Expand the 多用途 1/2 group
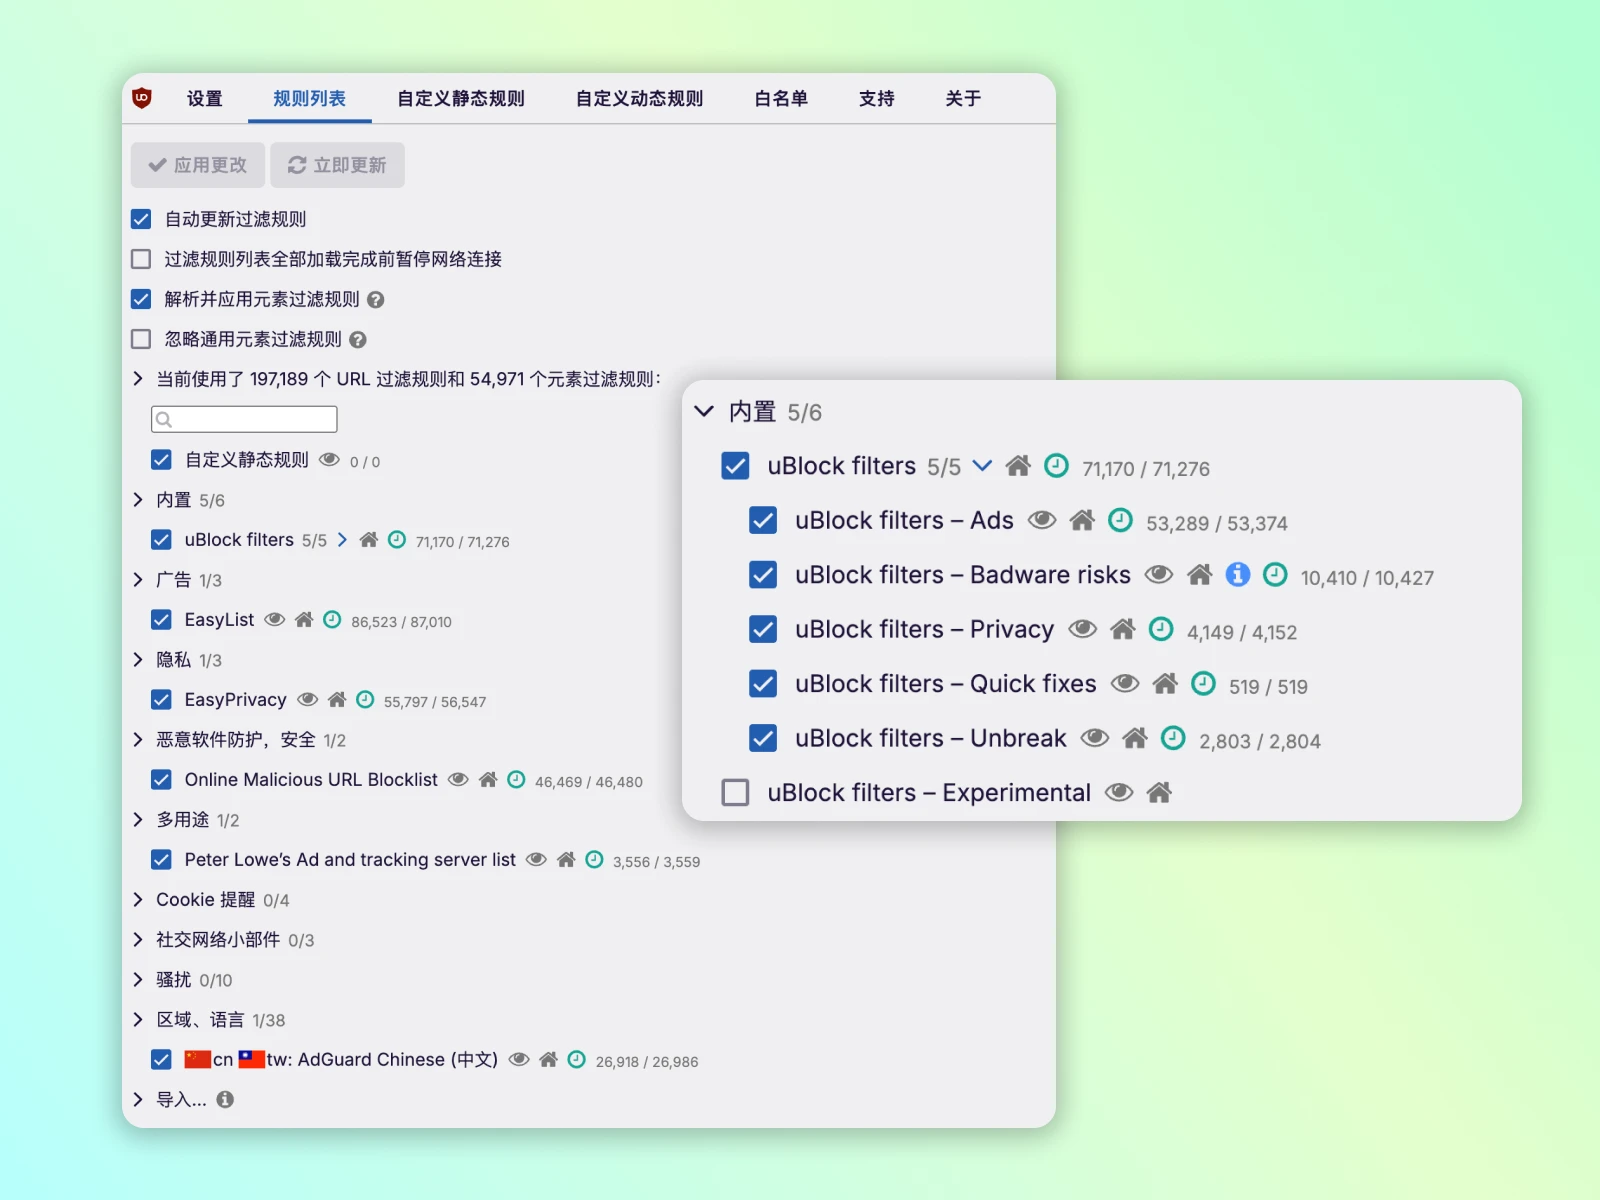The height and width of the screenshot is (1200, 1600). pyautogui.click(x=138, y=819)
